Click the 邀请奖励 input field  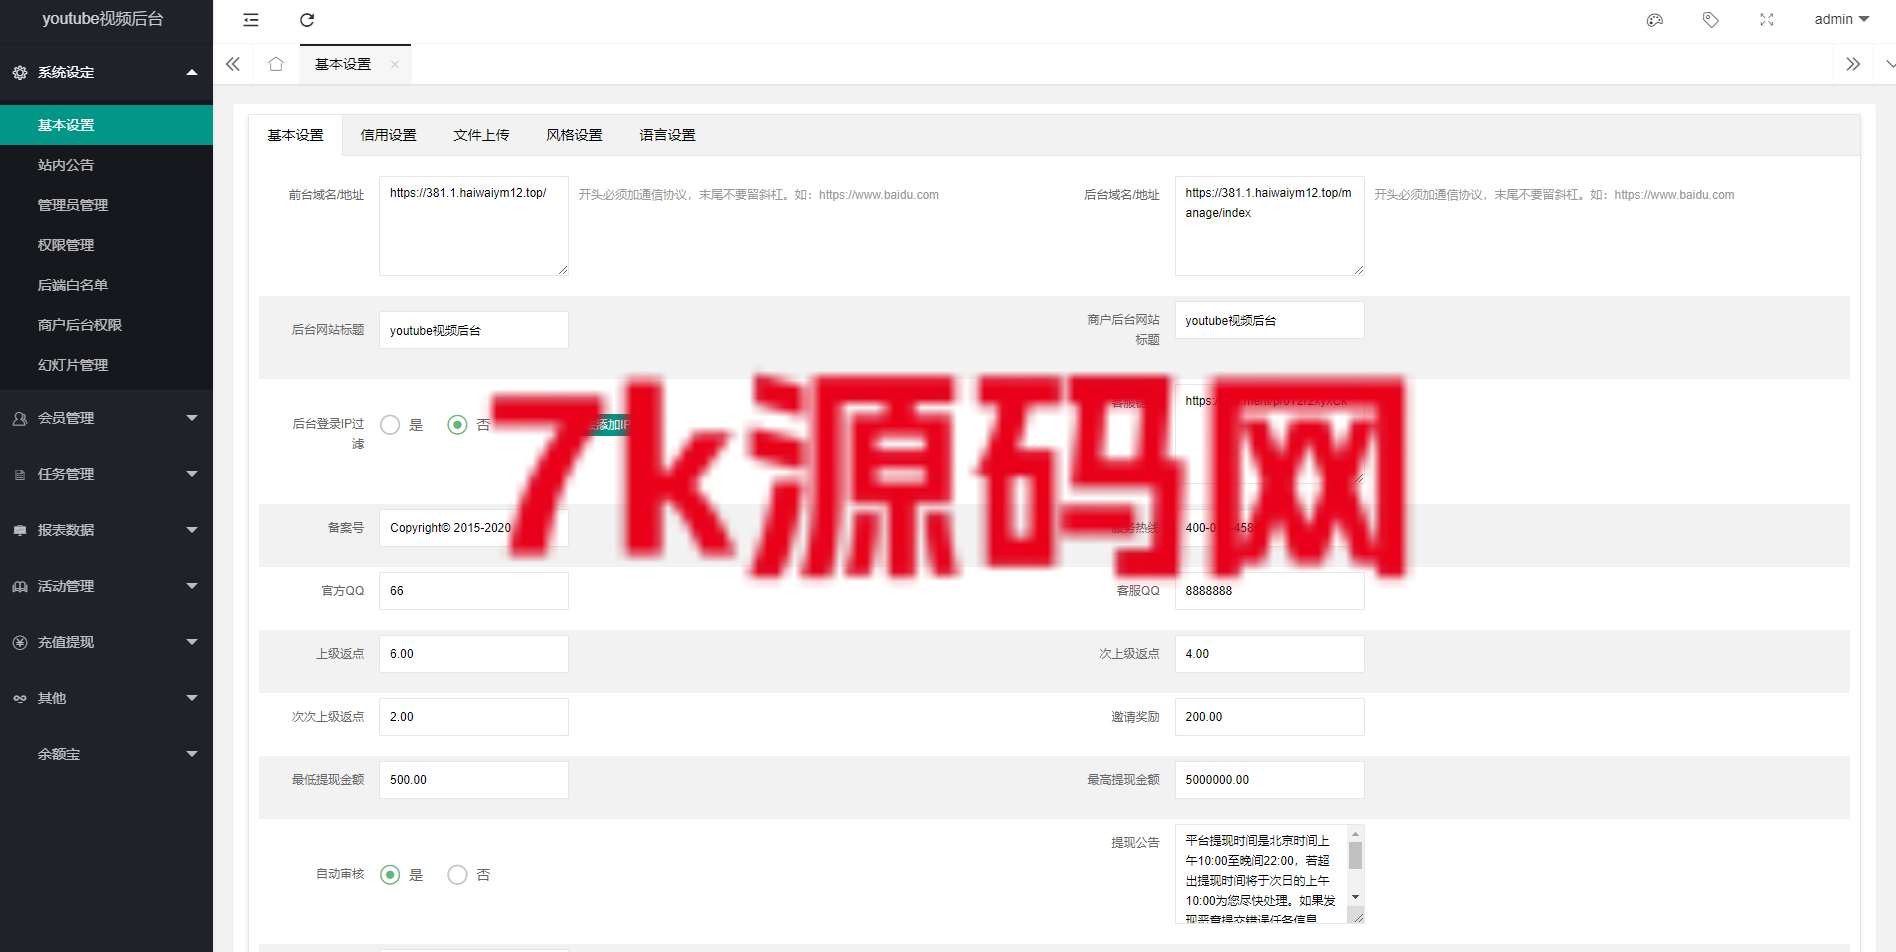[1269, 717]
